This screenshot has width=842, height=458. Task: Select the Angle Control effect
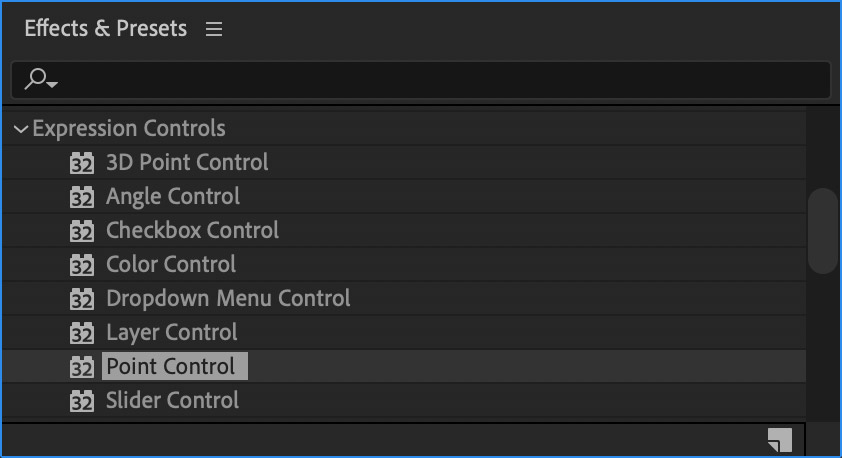click(x=173, y=197)
